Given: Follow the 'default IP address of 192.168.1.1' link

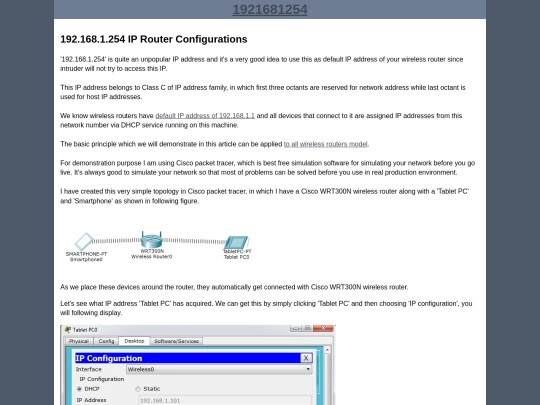Looking at the screenshot, I should click(205, 116).
